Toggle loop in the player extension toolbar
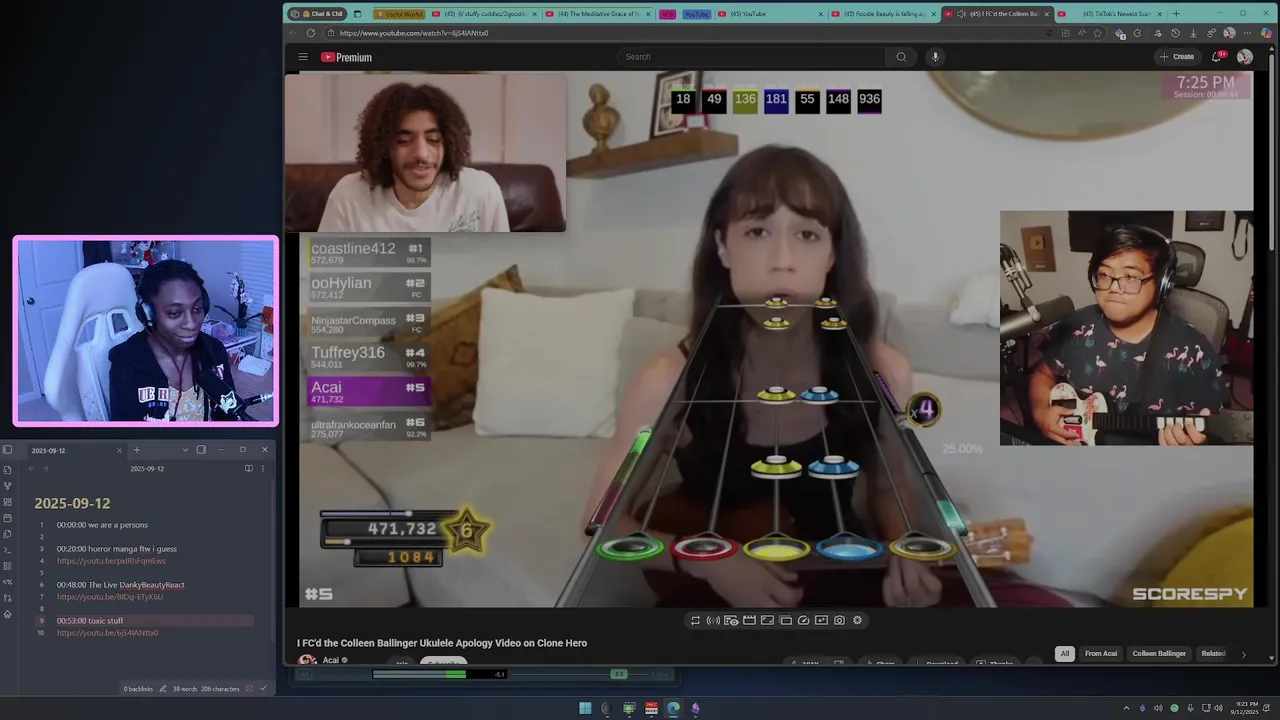Viewport: 1280px width, 720px height. coord(695,620)
